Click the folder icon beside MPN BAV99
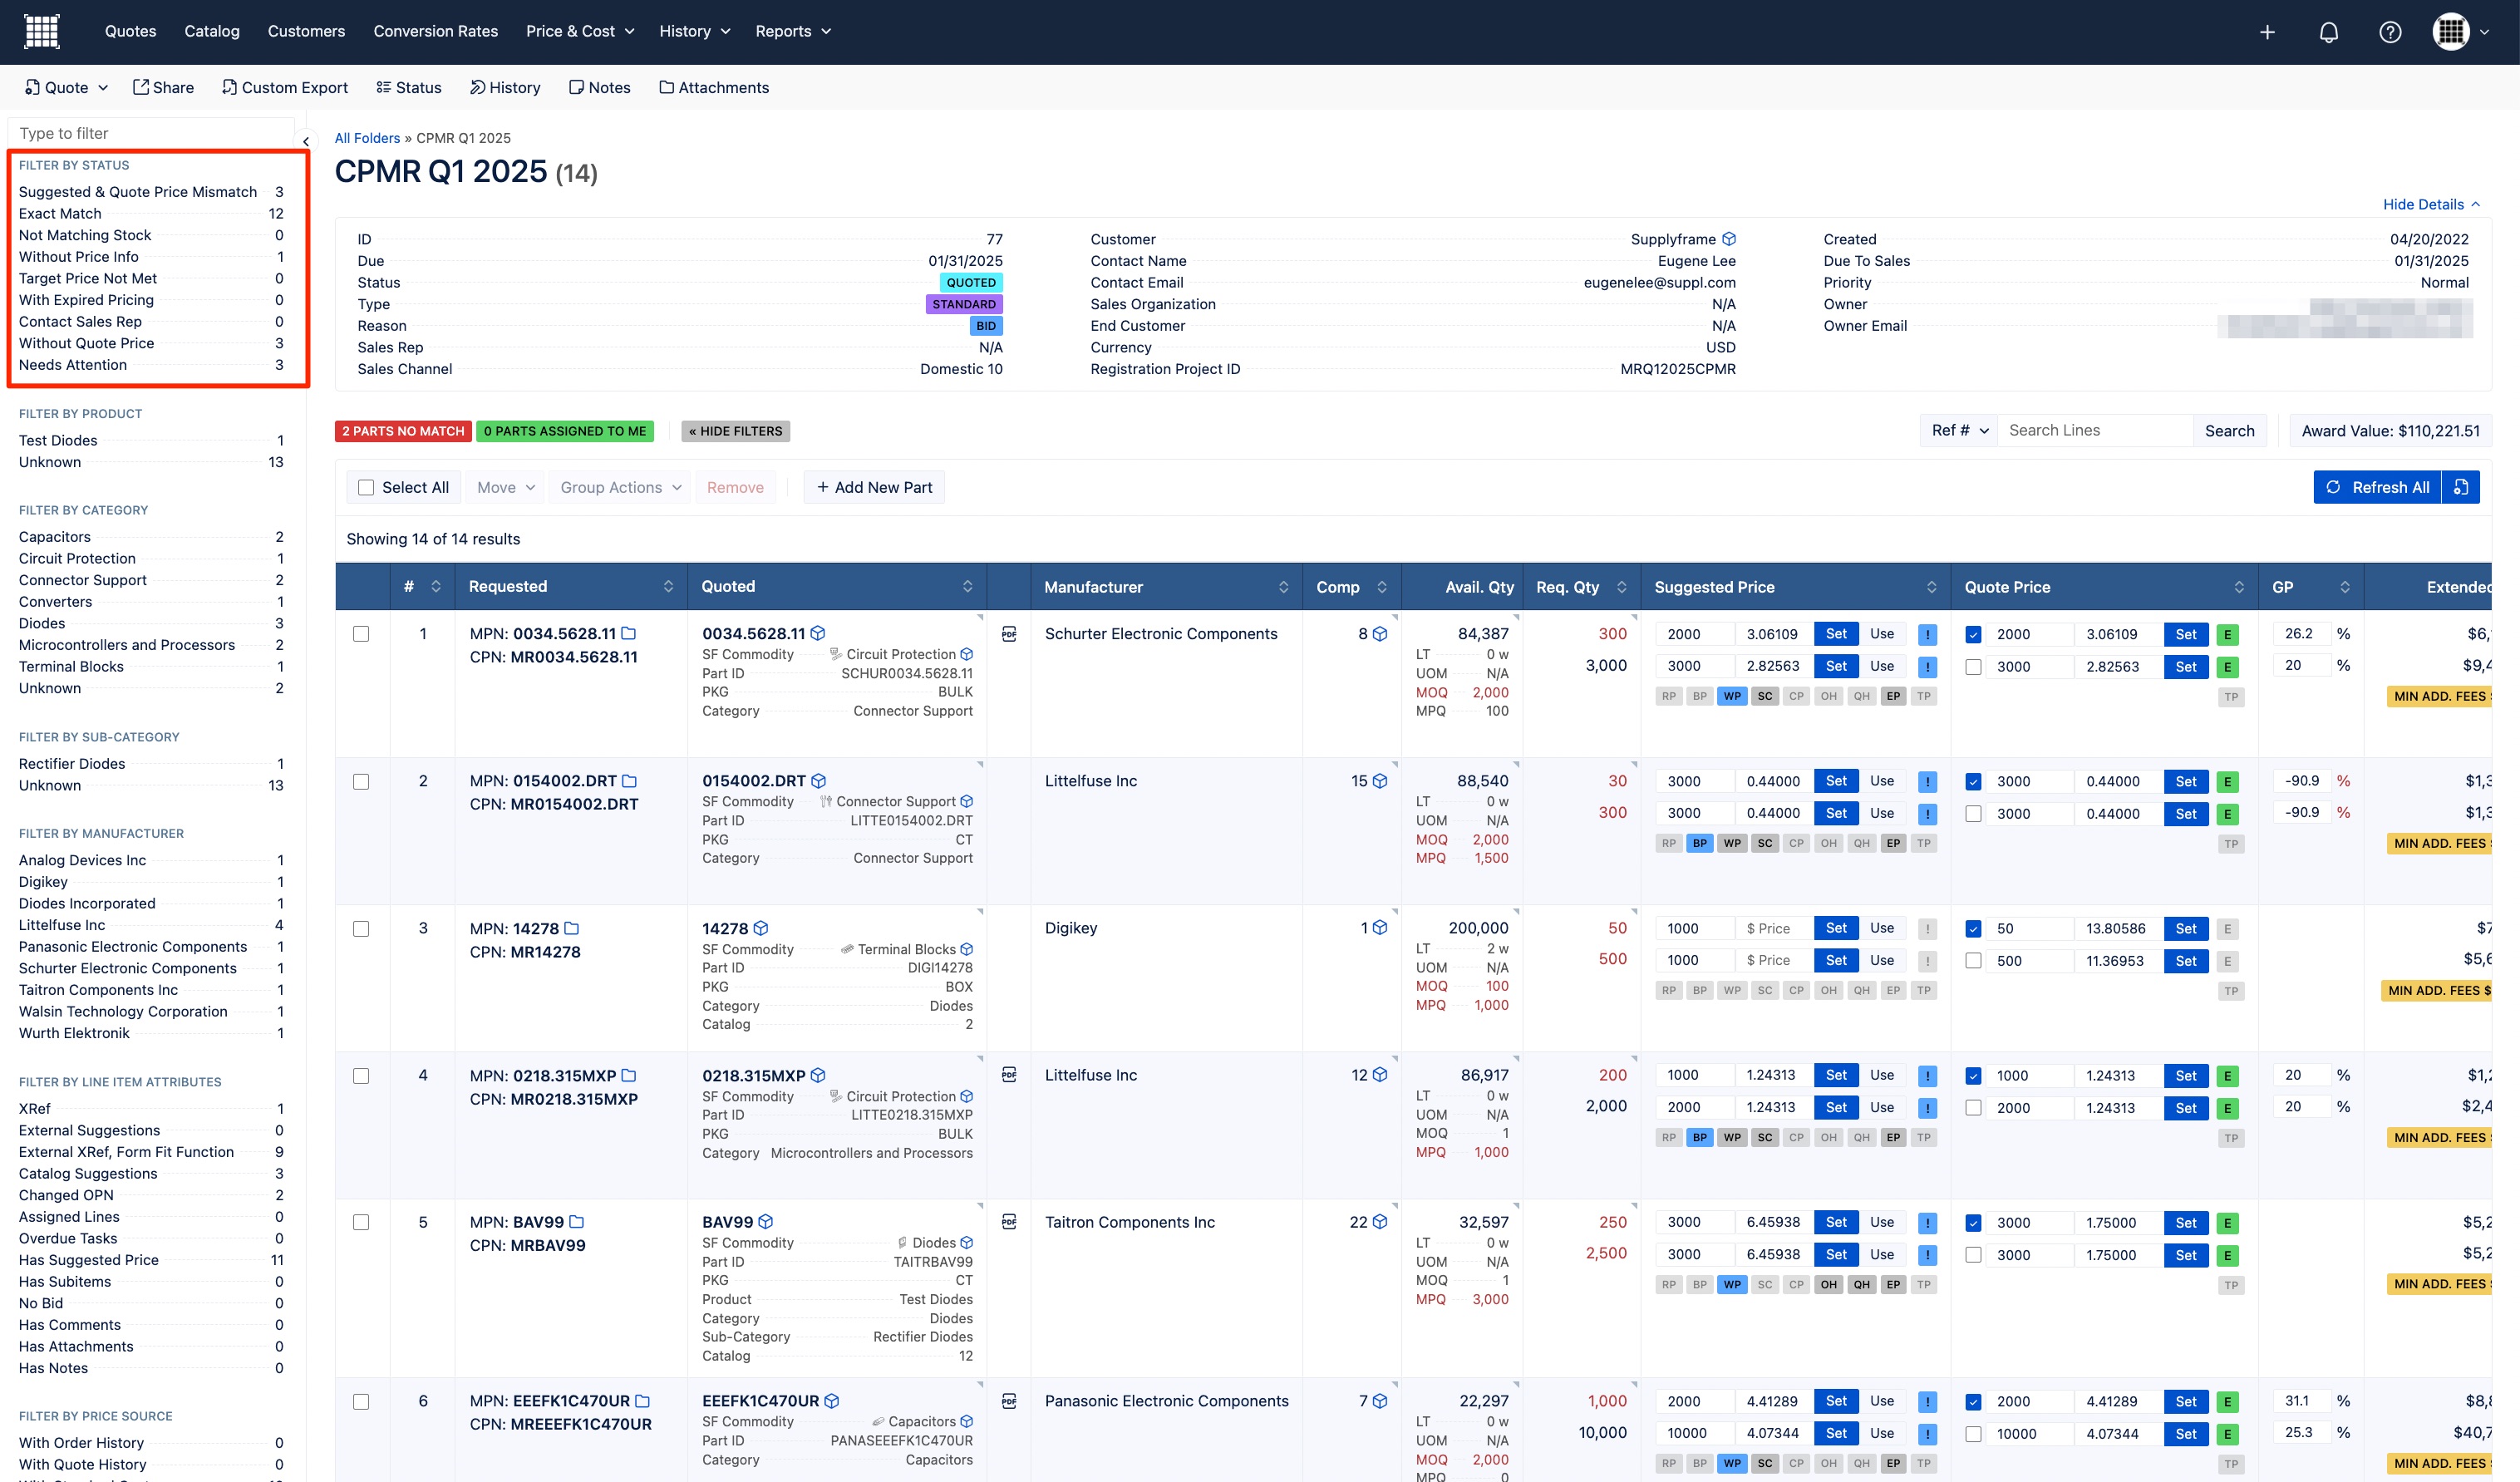2520x1482 pixels. [x=576, y=1222]
